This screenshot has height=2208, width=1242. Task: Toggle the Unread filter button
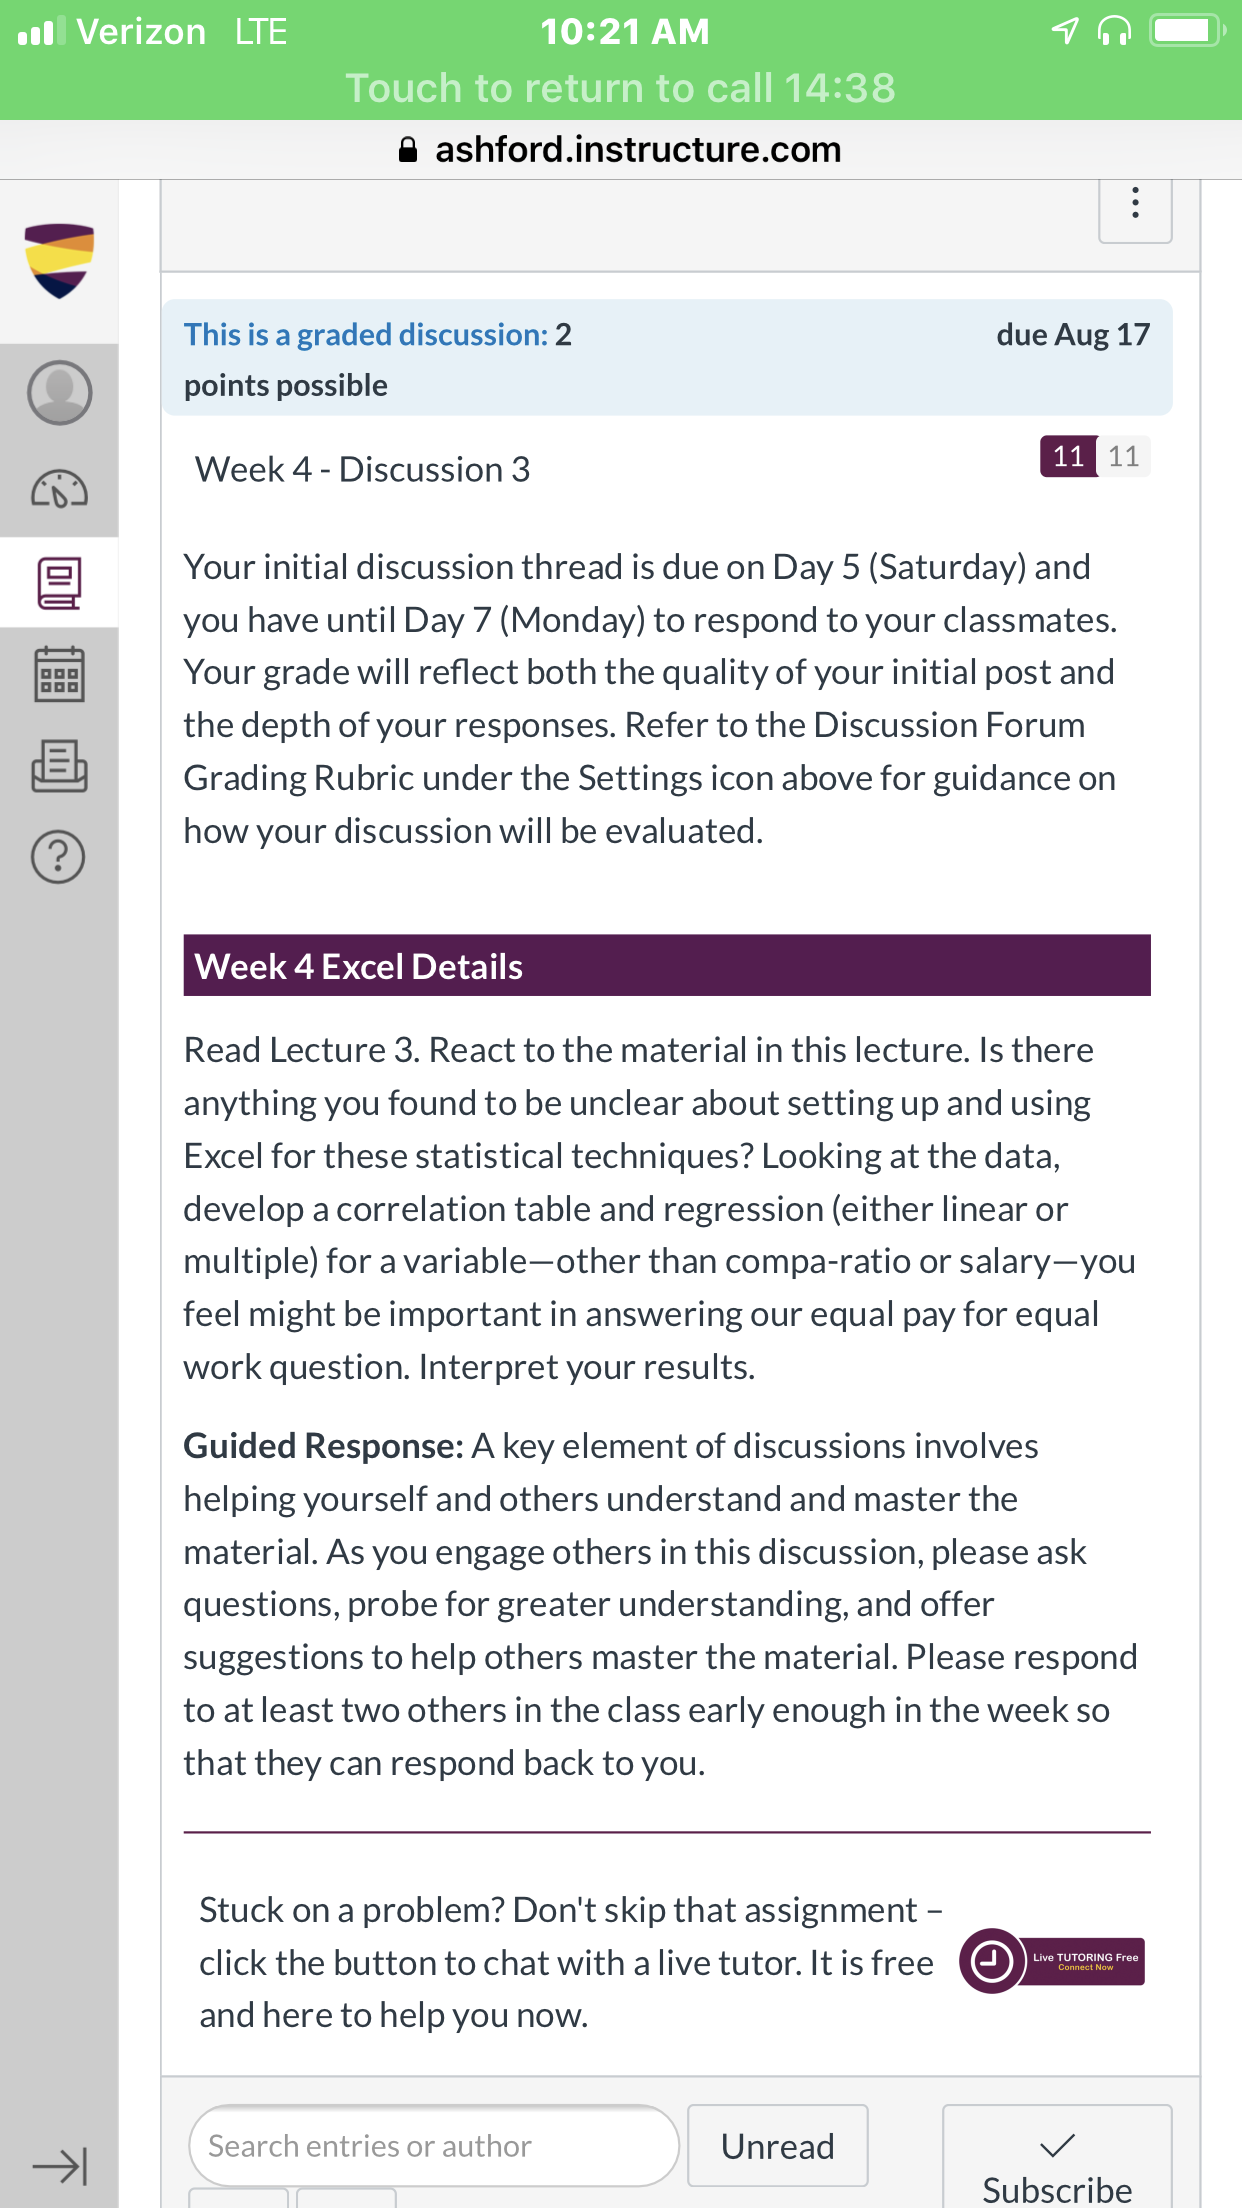pos(777,2146)
